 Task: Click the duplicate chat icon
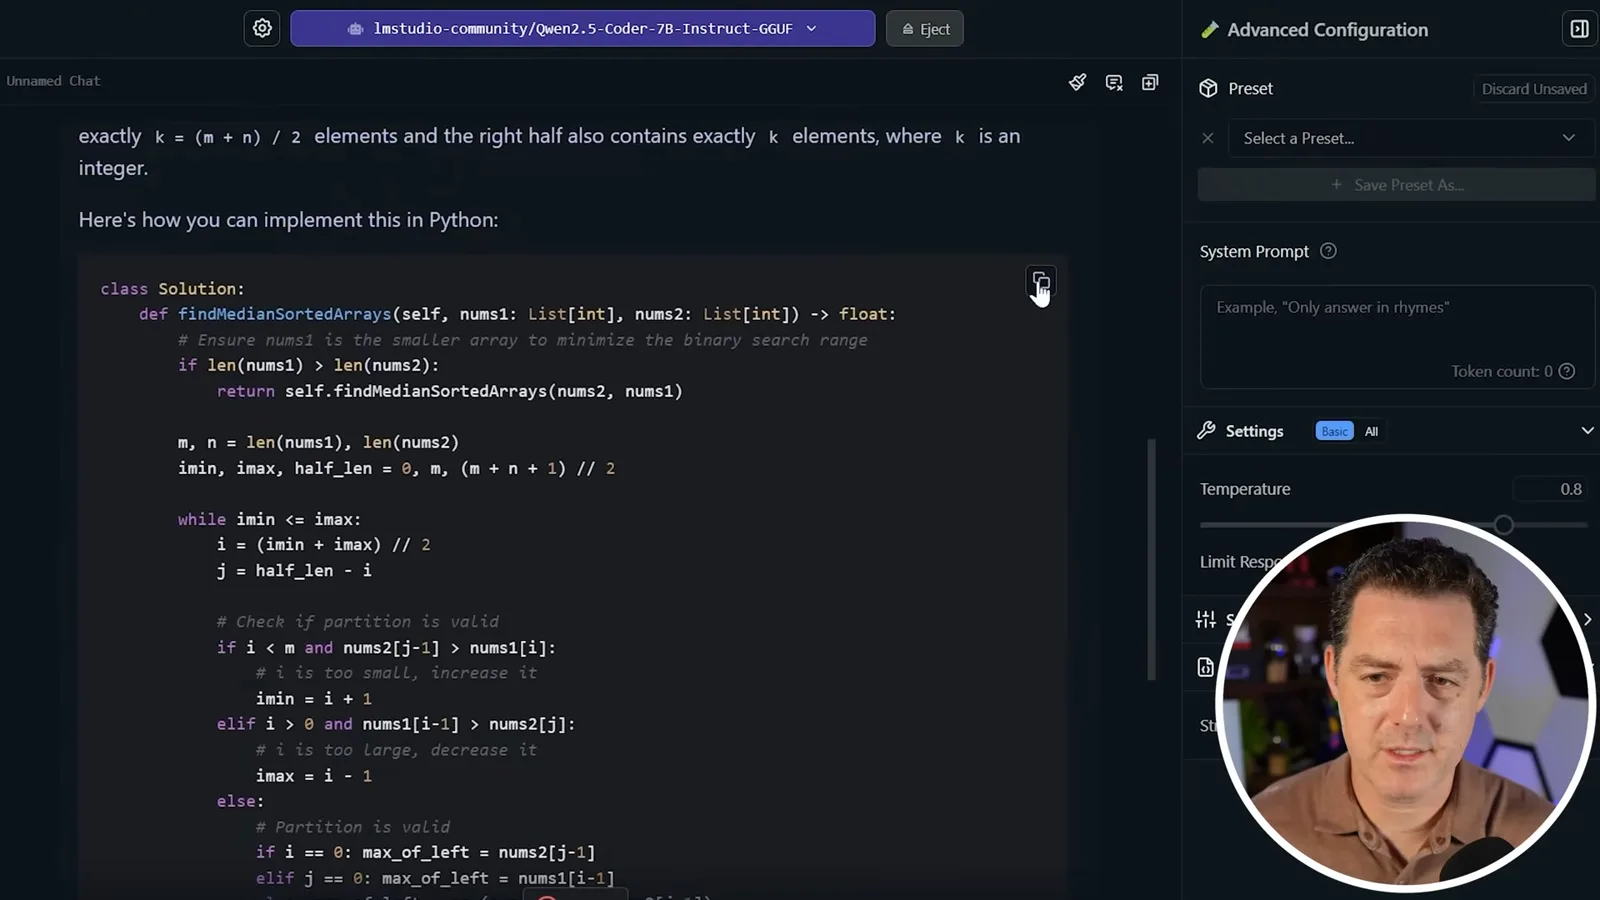click(1150, 82)
